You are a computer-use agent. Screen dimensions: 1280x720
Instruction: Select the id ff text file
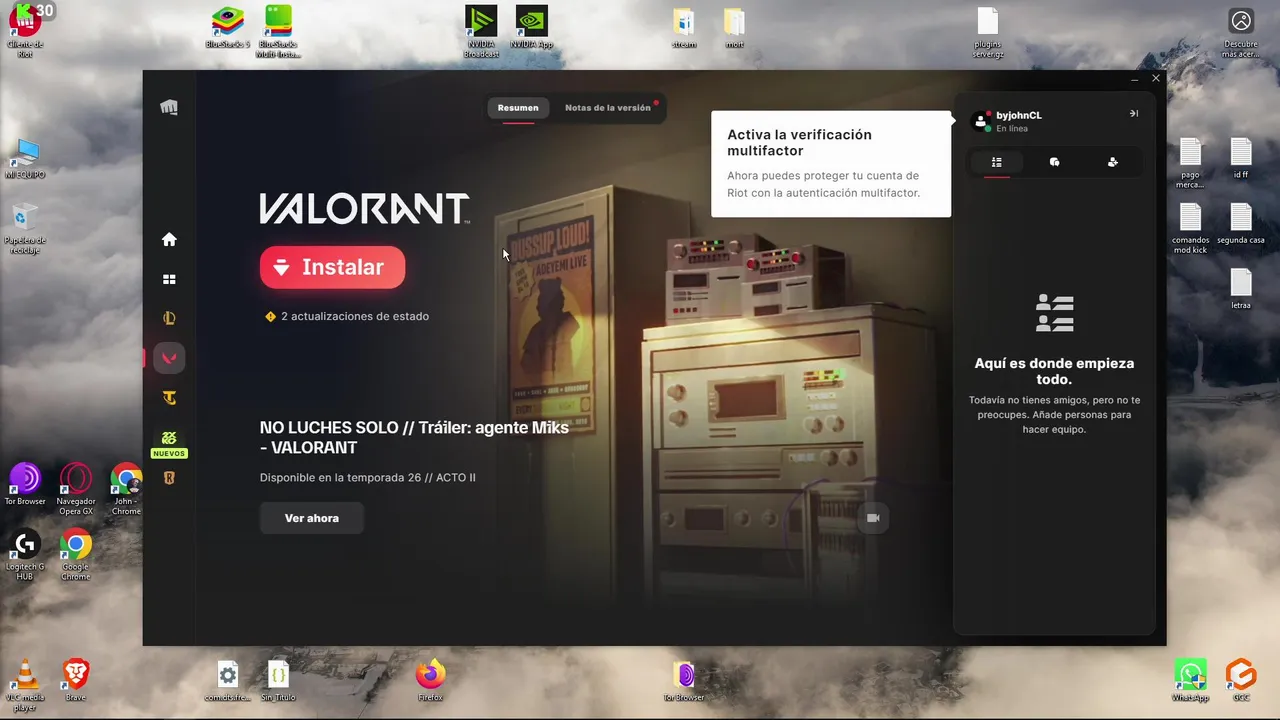1241,158
